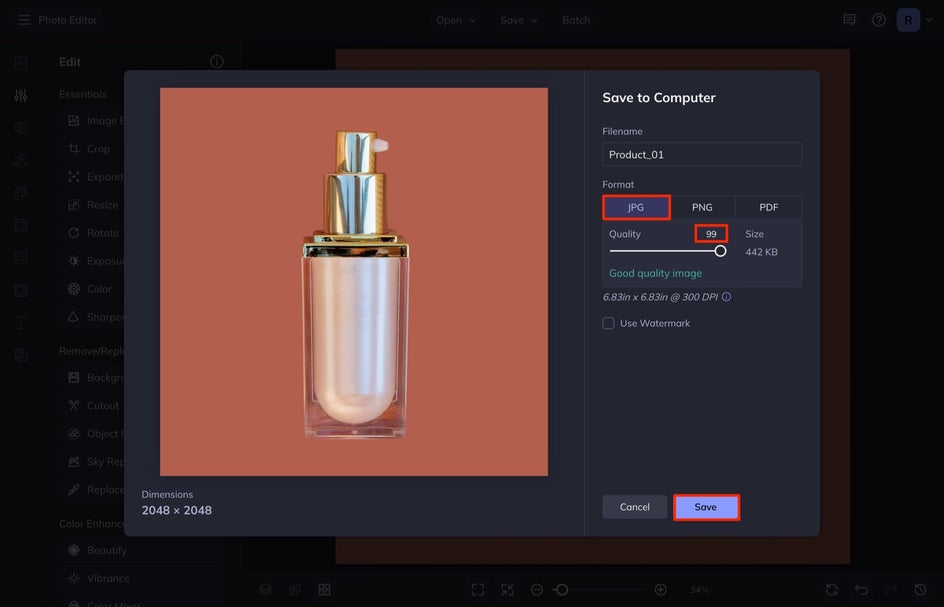944x607 pixels.
Task: Select the PDF format option
Action: tap(769, 207)
